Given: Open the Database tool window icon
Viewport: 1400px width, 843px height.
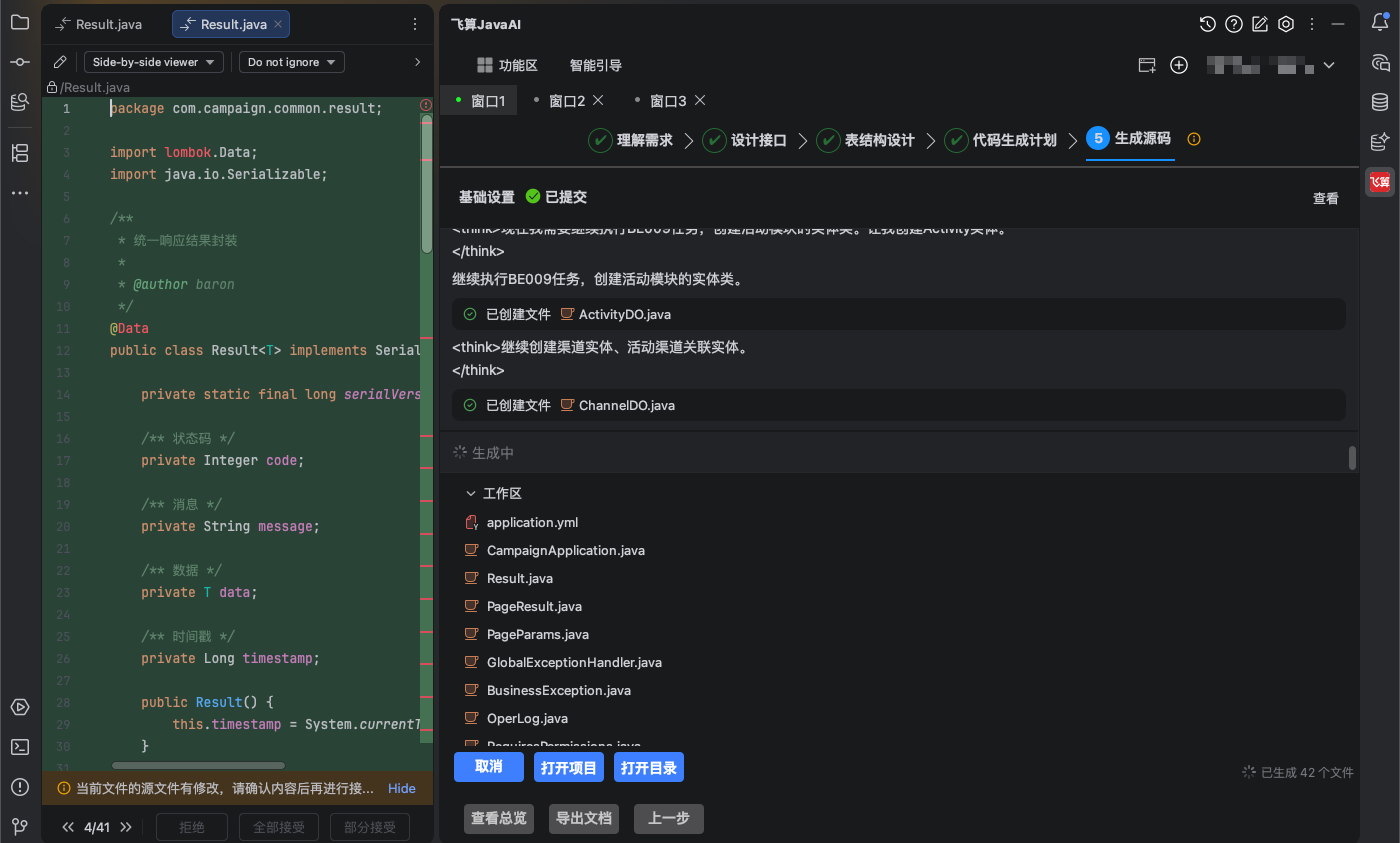Looking at the screenshot, I should click(1380, 102).
